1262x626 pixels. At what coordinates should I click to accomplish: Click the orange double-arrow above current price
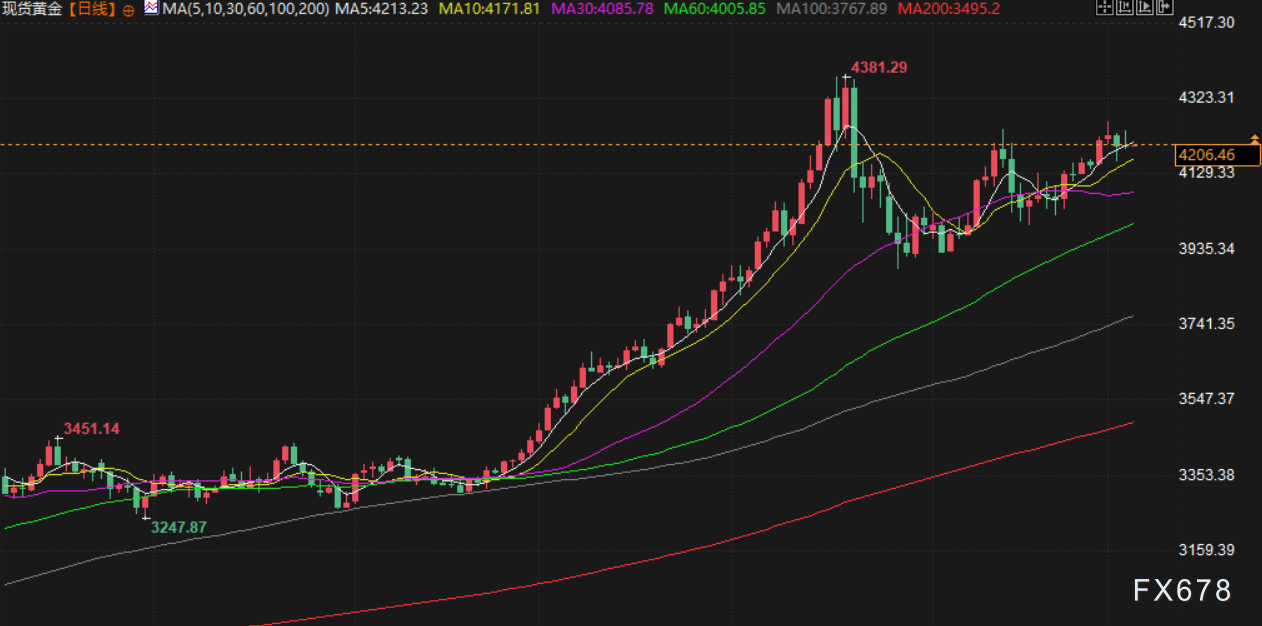point(1254,138)
